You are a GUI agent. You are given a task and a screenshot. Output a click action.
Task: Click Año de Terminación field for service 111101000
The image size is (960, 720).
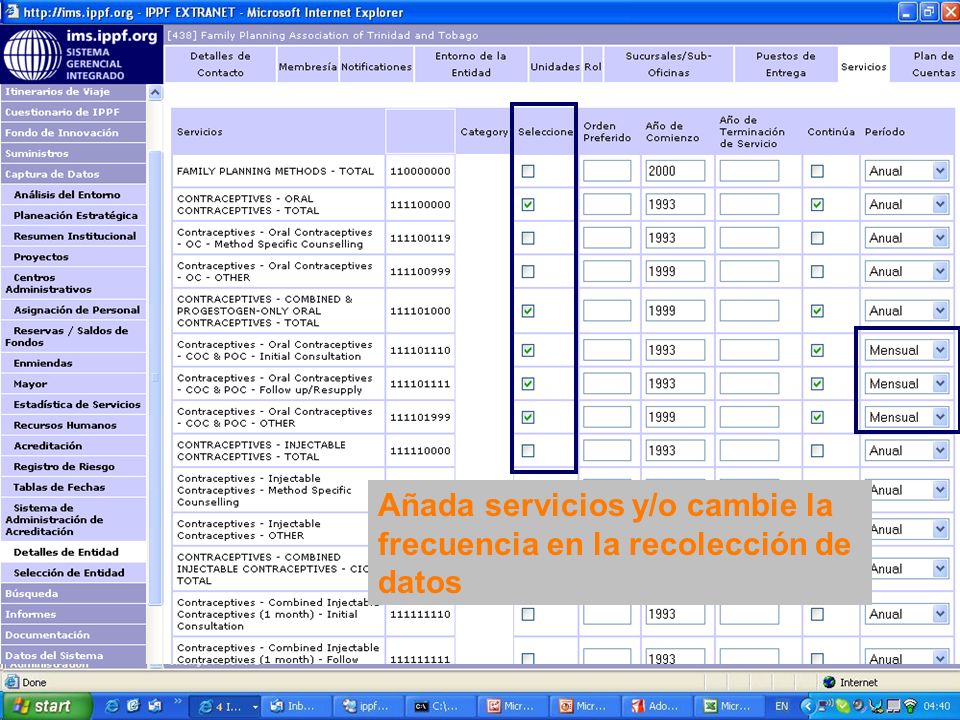(749, 311)
